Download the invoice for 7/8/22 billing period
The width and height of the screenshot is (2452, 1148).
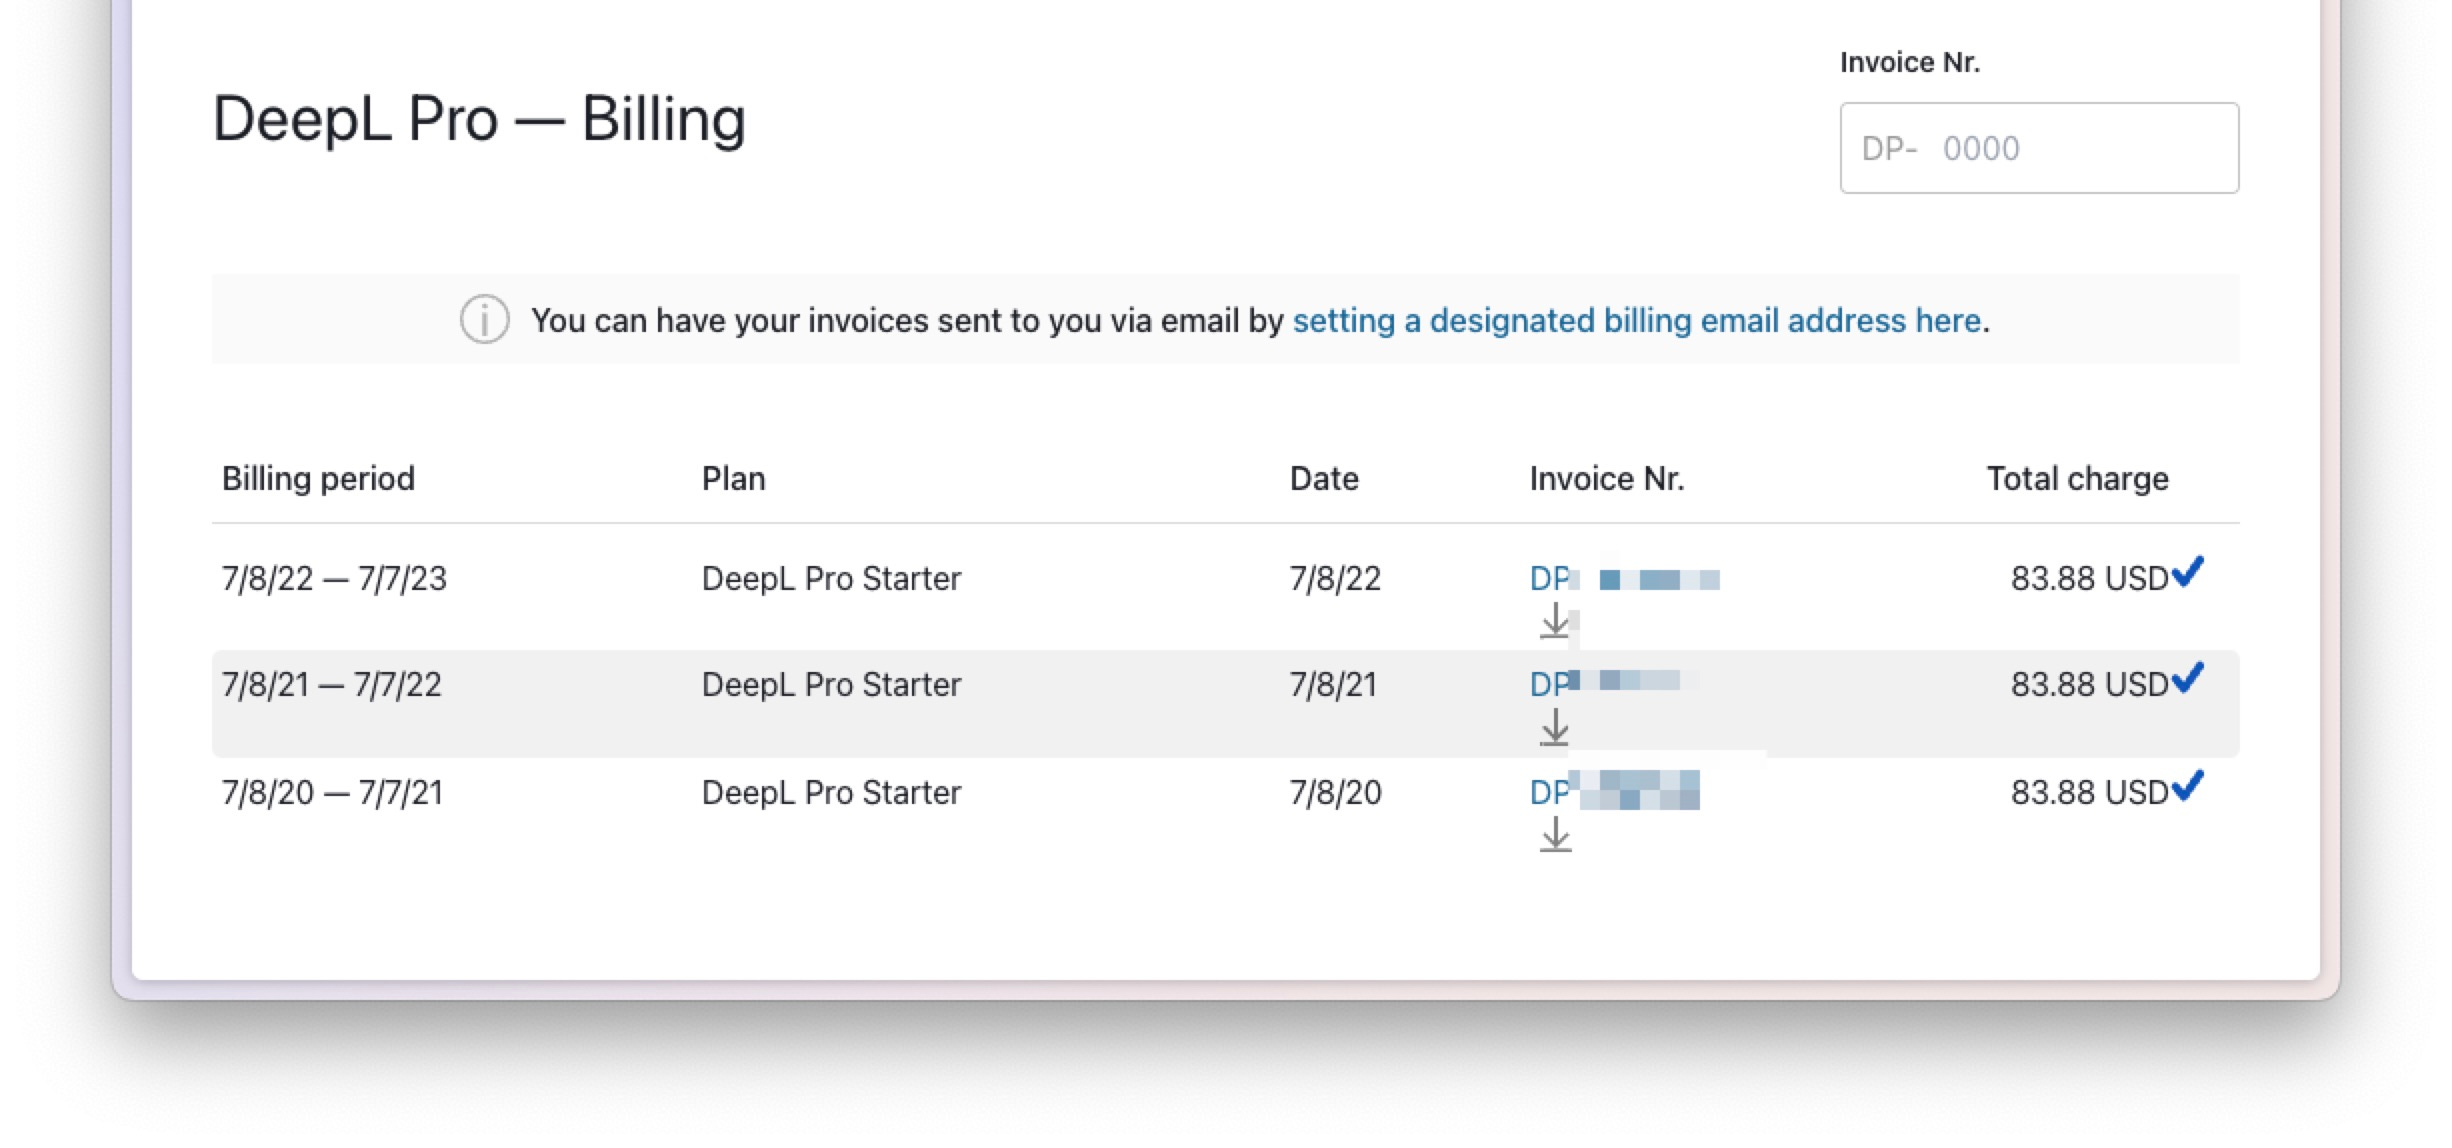tap(1554, 622)
